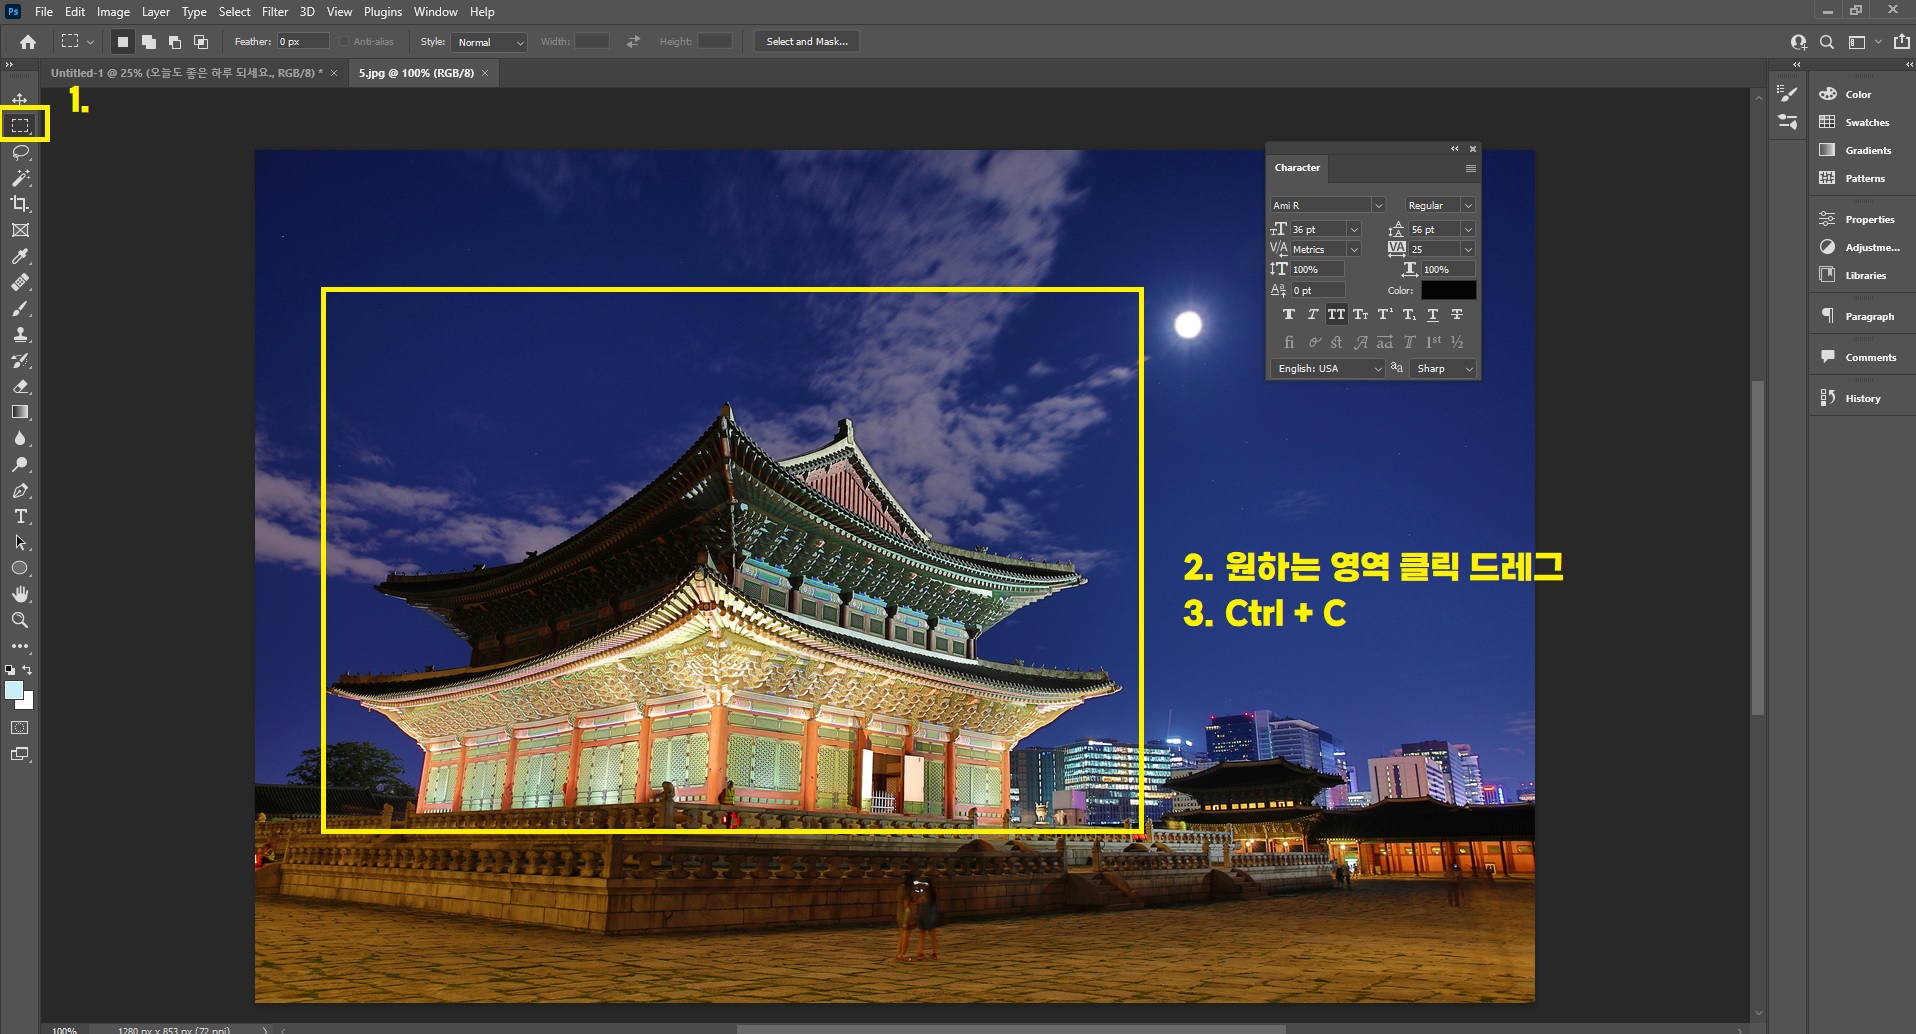Open the Layer menu
This screenshot has width=1916, height=1034.
click(155, 12)
